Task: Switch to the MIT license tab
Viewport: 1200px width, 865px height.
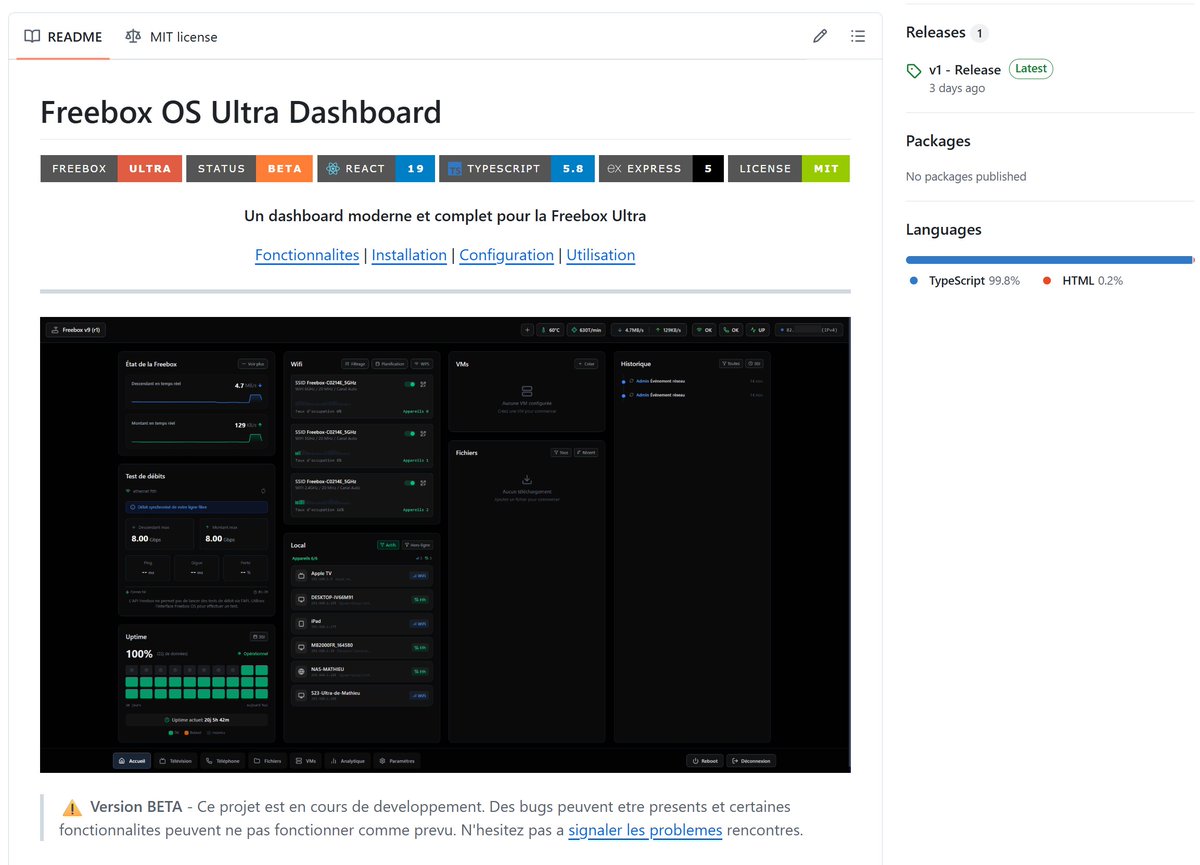Action: (171, 37)
